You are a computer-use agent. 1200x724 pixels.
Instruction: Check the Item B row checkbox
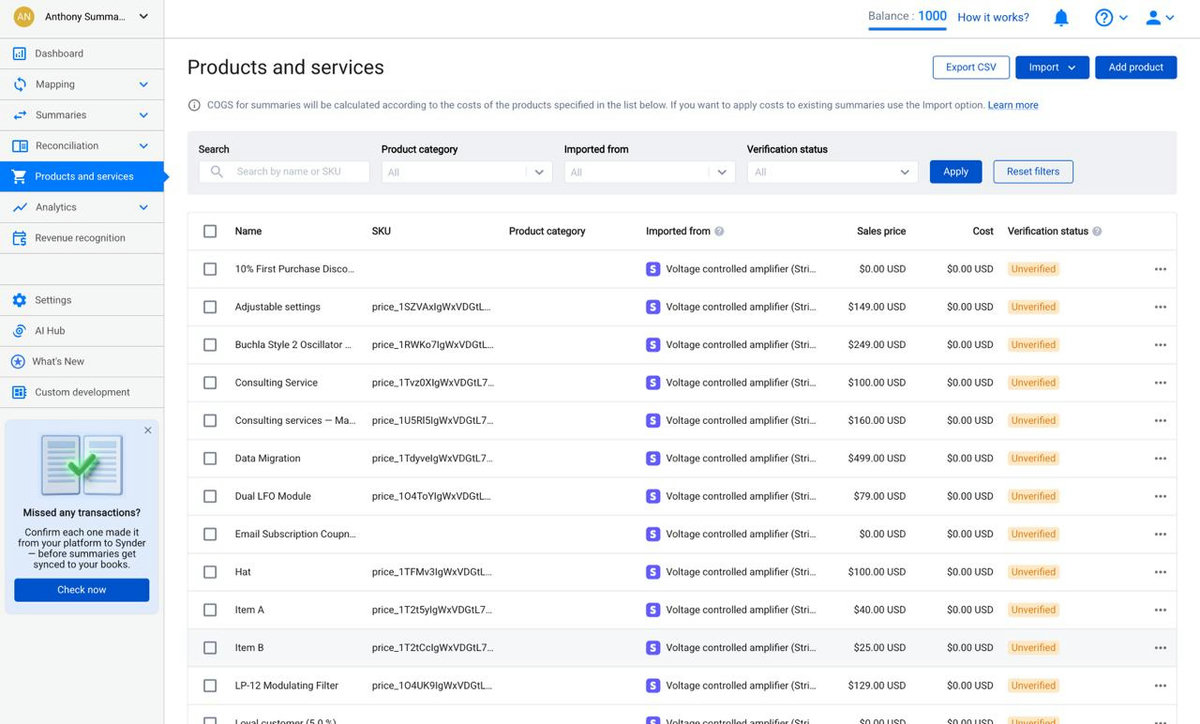pyautogui.click(x=210, y=648)
